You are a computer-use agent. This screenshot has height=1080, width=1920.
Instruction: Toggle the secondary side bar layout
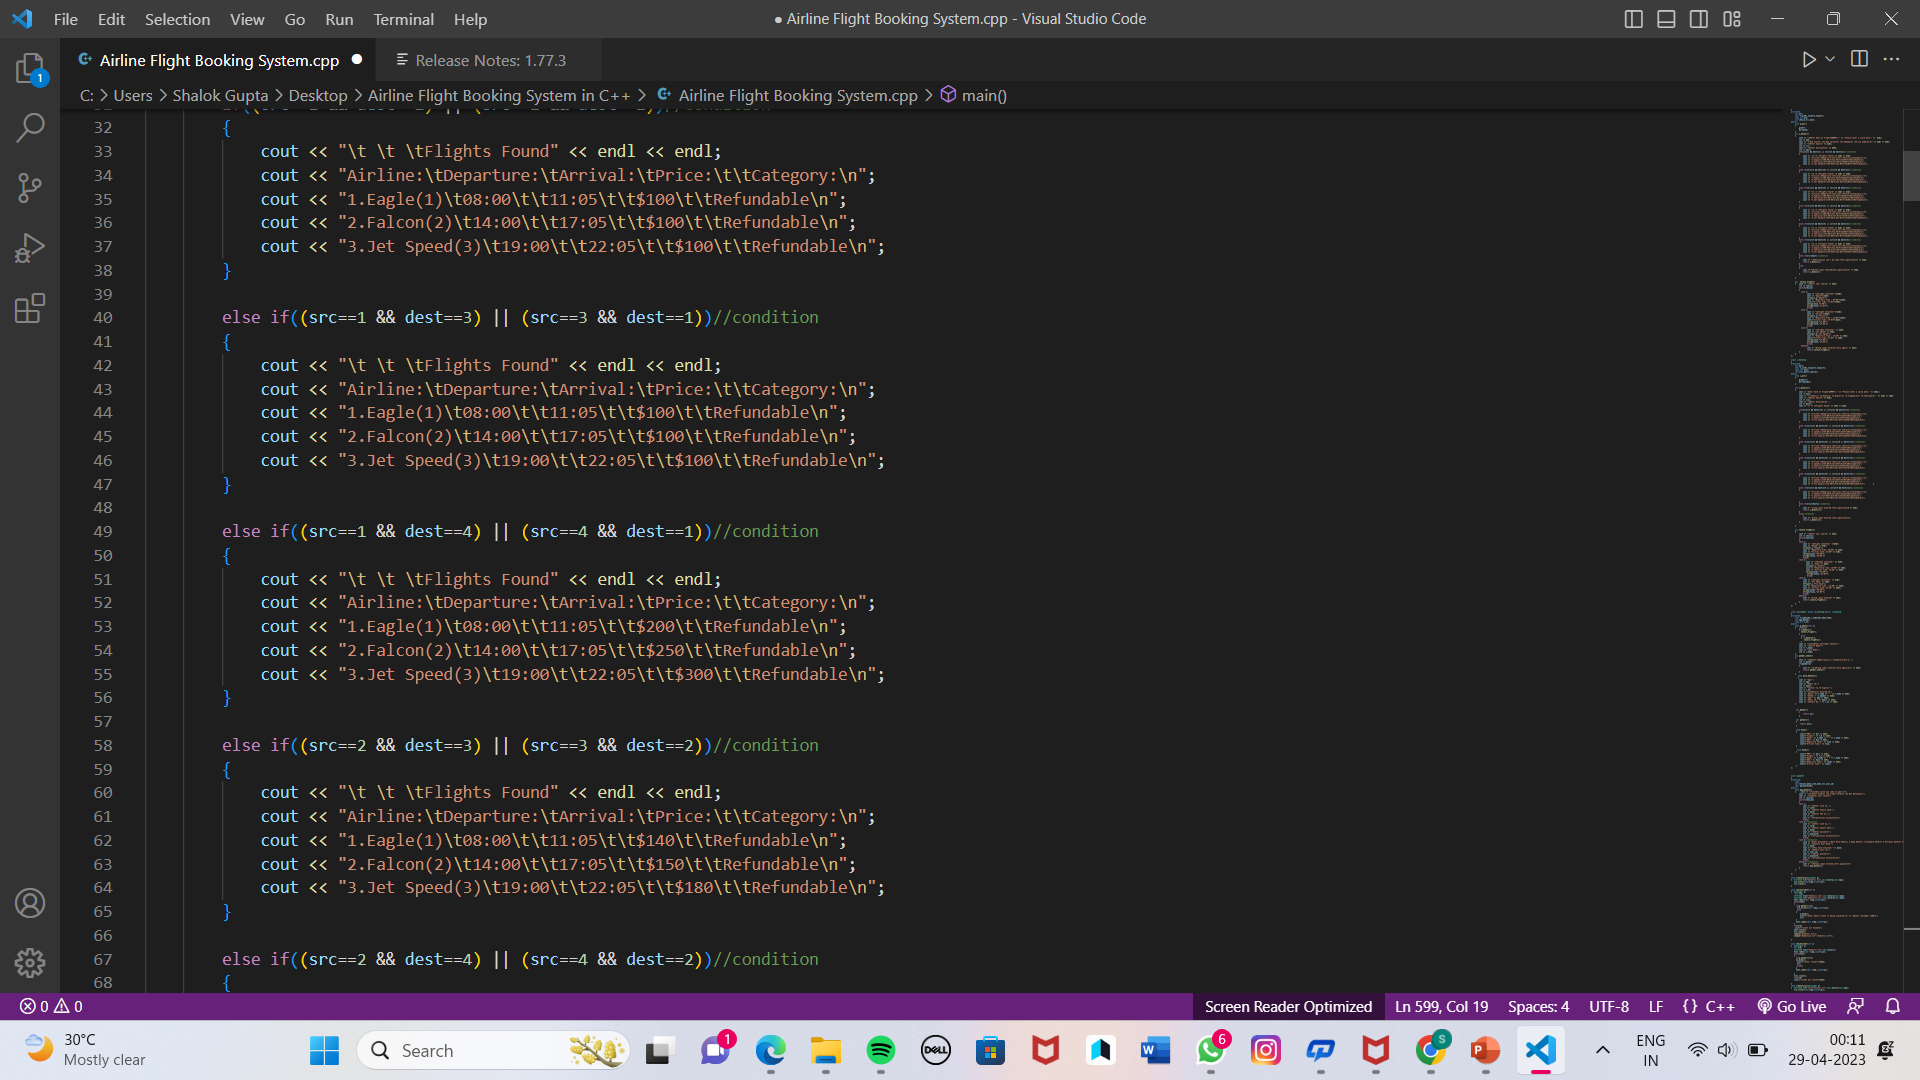coord(1699,19)
